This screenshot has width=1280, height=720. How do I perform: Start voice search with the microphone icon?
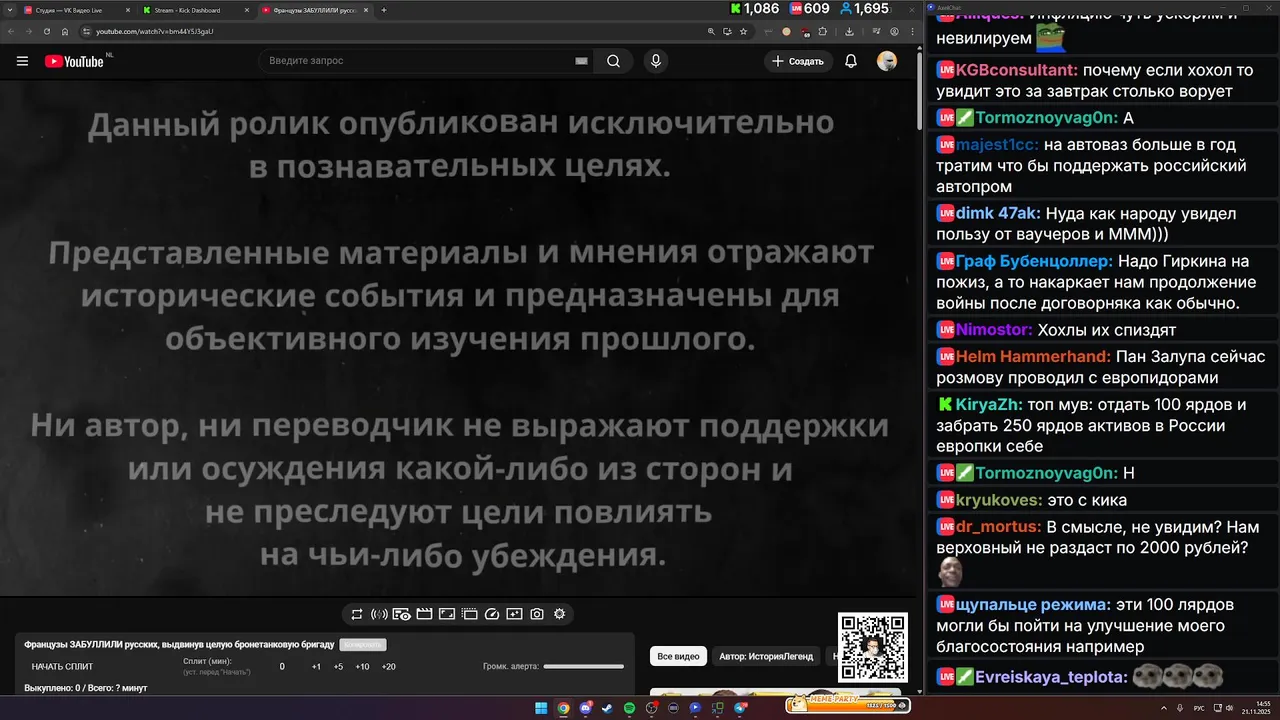coord(655,61)
